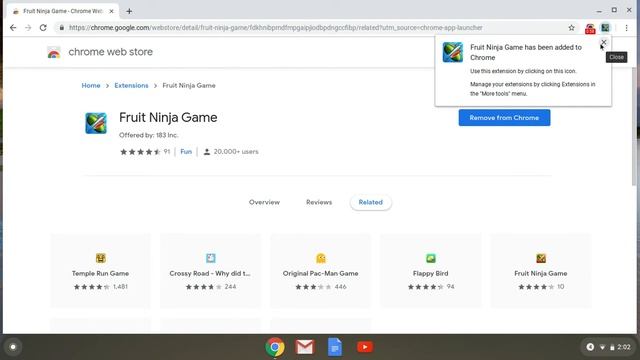The width and height of the screenshot is (640, 360).
Task: Click the users count person icon
Action: point(207,152)
